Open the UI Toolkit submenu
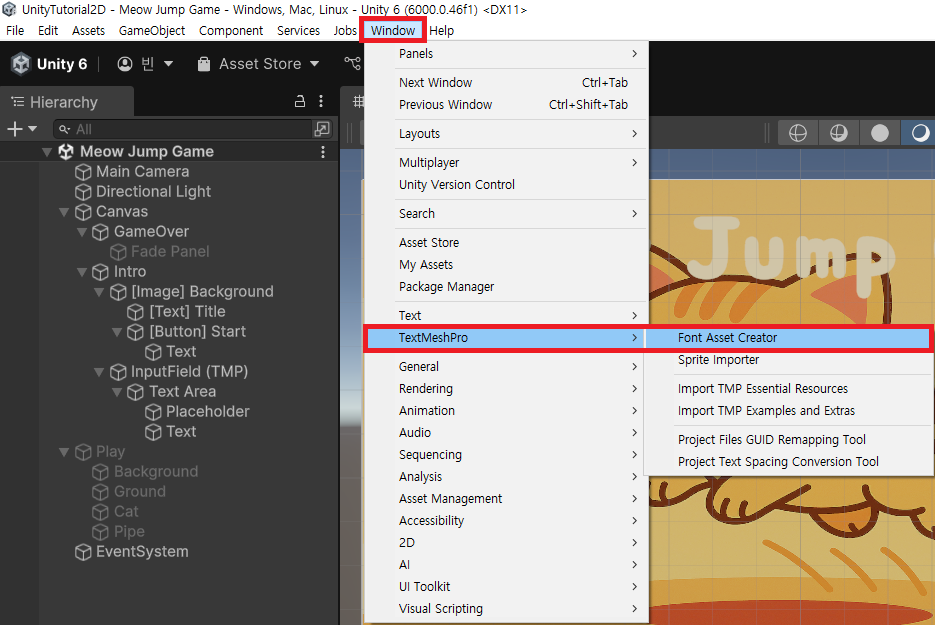935x625 pixels. 506,587
